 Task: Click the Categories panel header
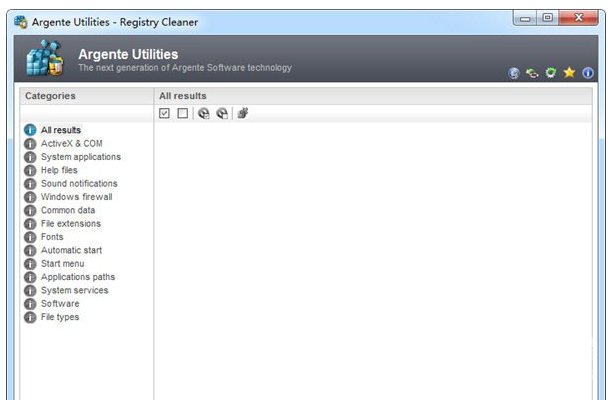coord(86,96)
